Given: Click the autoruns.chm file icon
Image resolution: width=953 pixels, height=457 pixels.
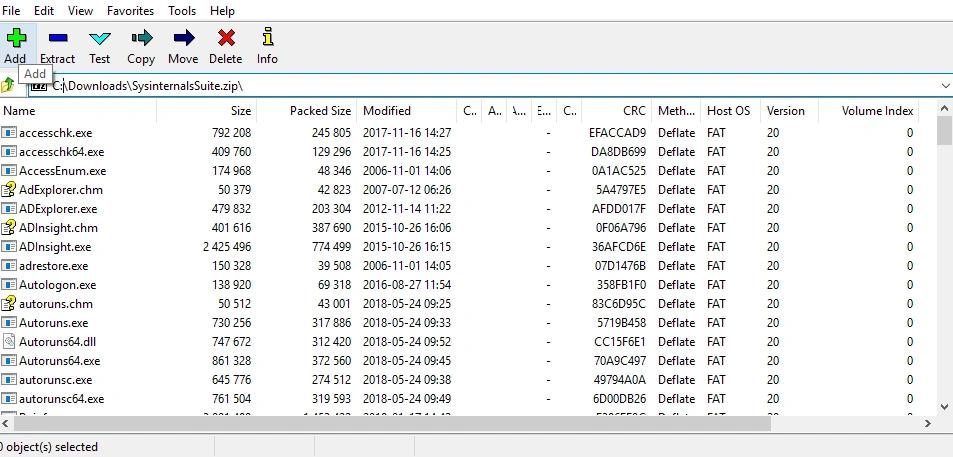Looking at the screenshot, I should [x=9, y=304].
